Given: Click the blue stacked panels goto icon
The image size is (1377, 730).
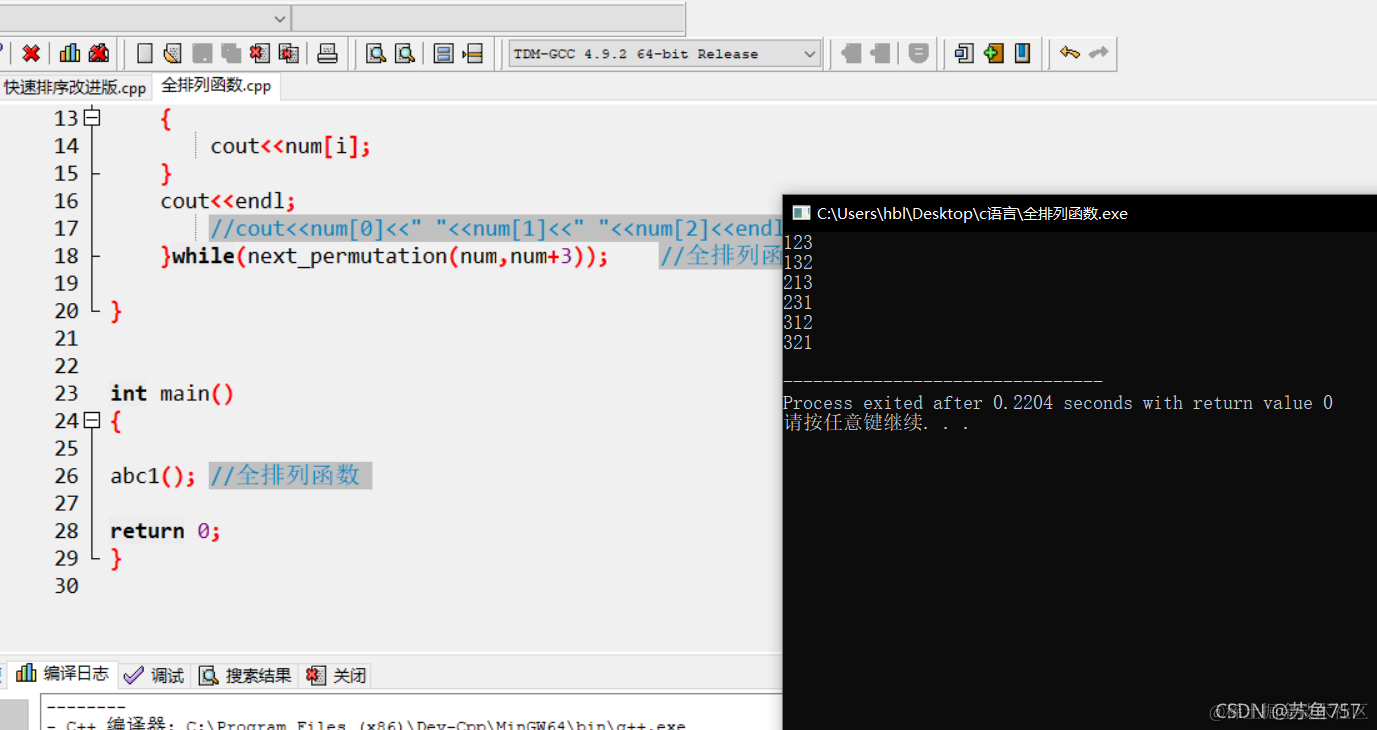Looking at the screenshot, I should [x=444, y=53].
